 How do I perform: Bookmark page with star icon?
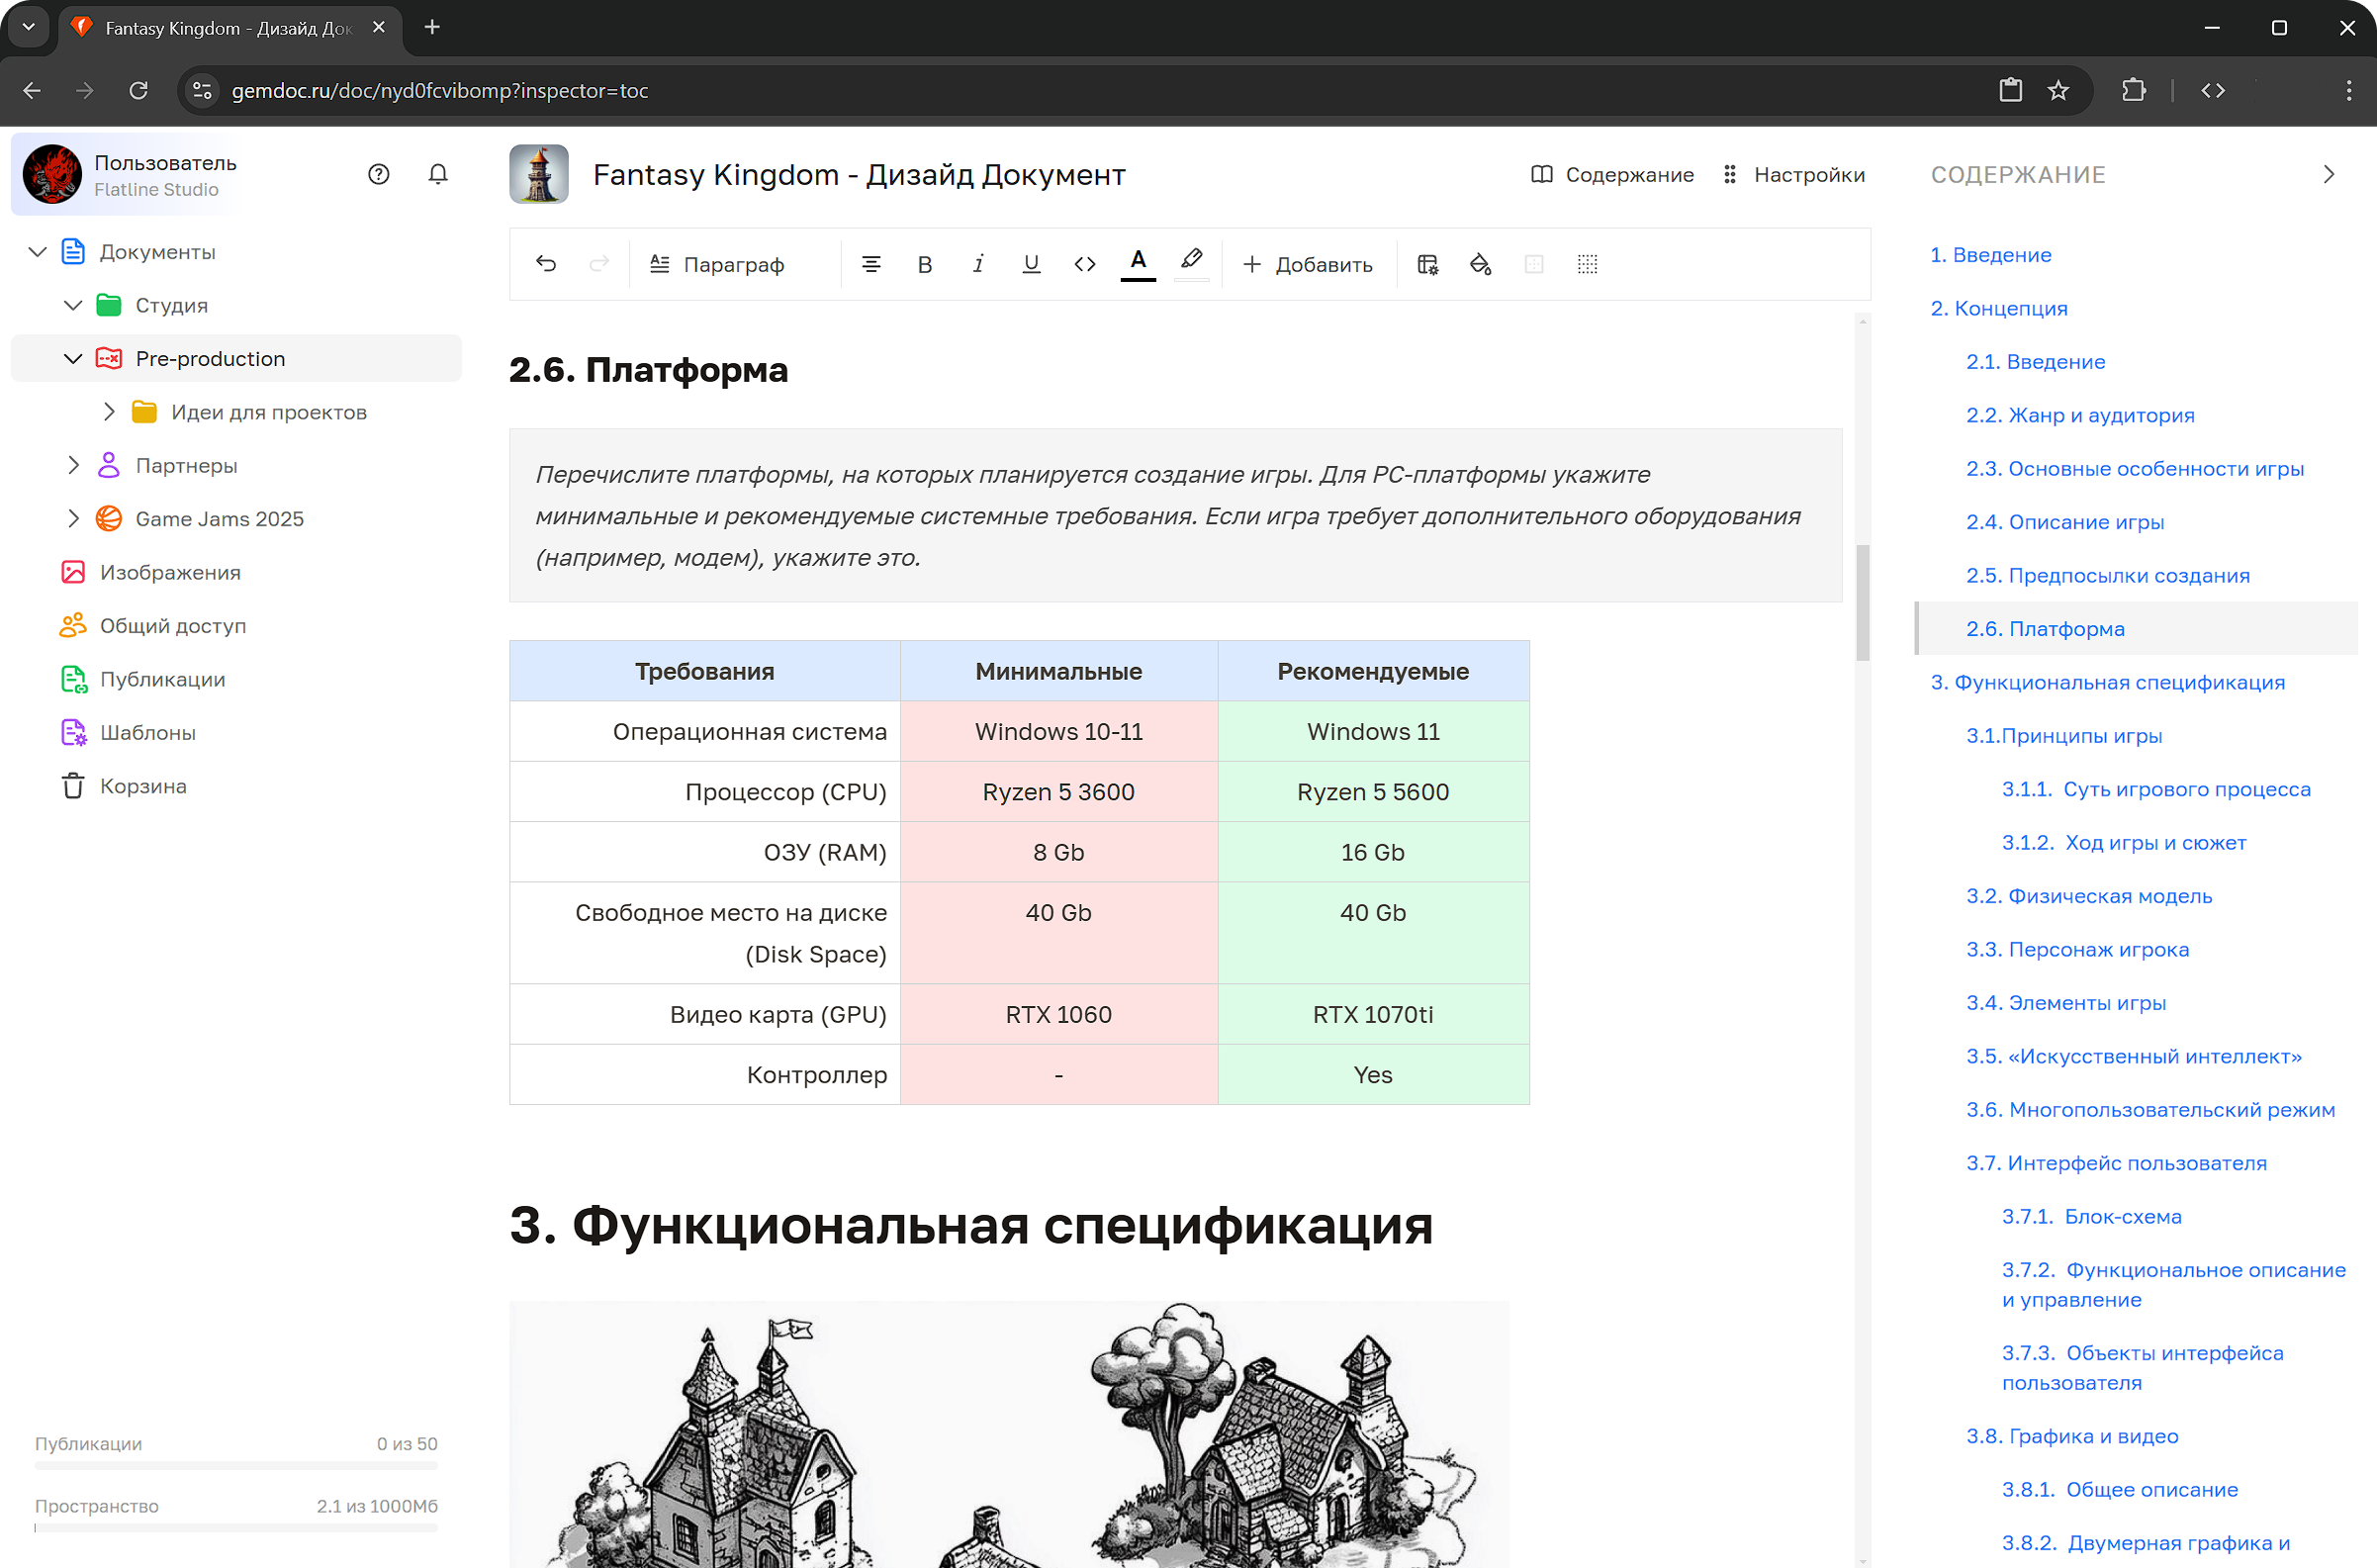click(2058, 90)
